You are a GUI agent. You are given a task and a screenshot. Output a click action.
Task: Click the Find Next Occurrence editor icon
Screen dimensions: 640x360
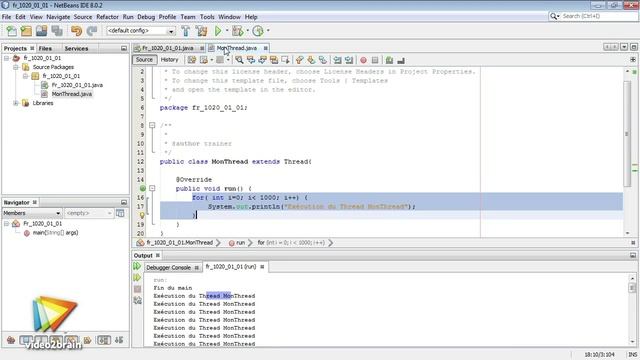pos(262,60)
